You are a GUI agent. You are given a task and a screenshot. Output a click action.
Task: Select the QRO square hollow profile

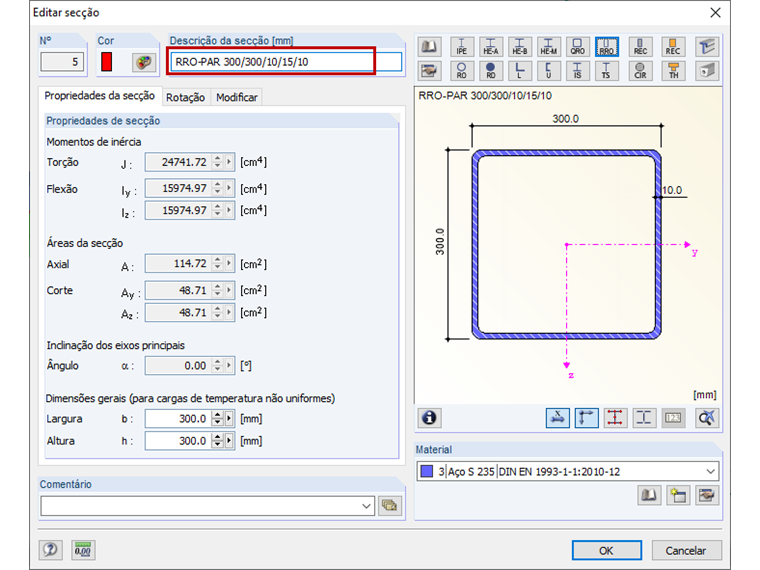(578, 47)
